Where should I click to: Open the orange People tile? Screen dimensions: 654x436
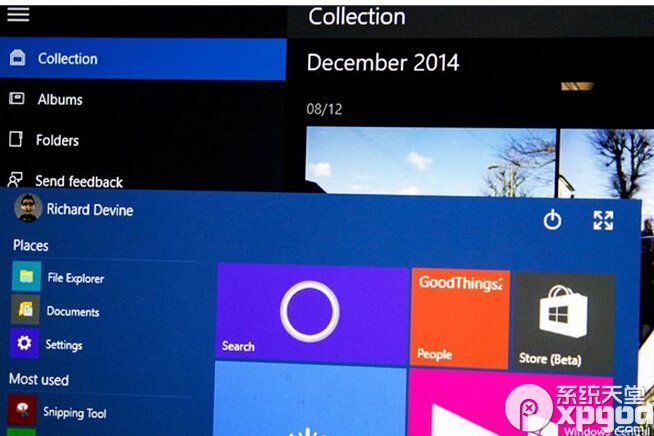(x=460, y=319)
